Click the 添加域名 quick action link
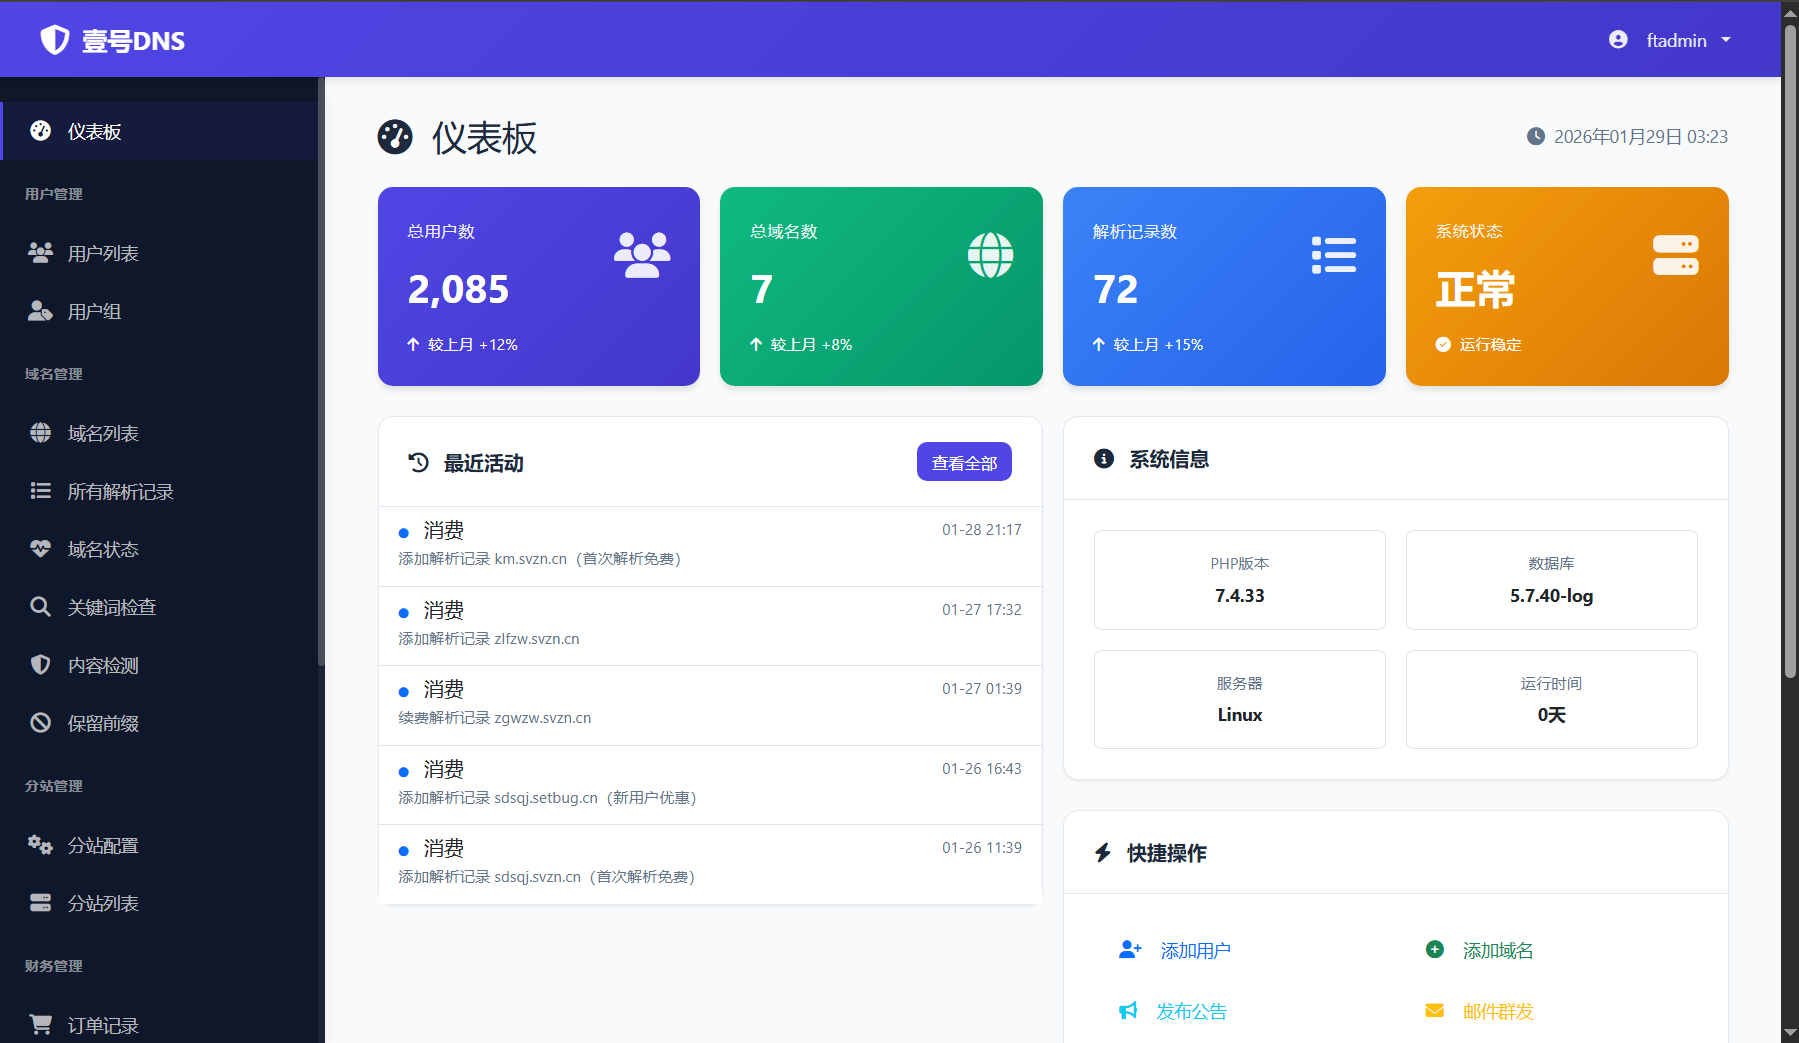The width and height of the screenshot is (1799, 1043). pyautogui.click(x=1497, y=950)
